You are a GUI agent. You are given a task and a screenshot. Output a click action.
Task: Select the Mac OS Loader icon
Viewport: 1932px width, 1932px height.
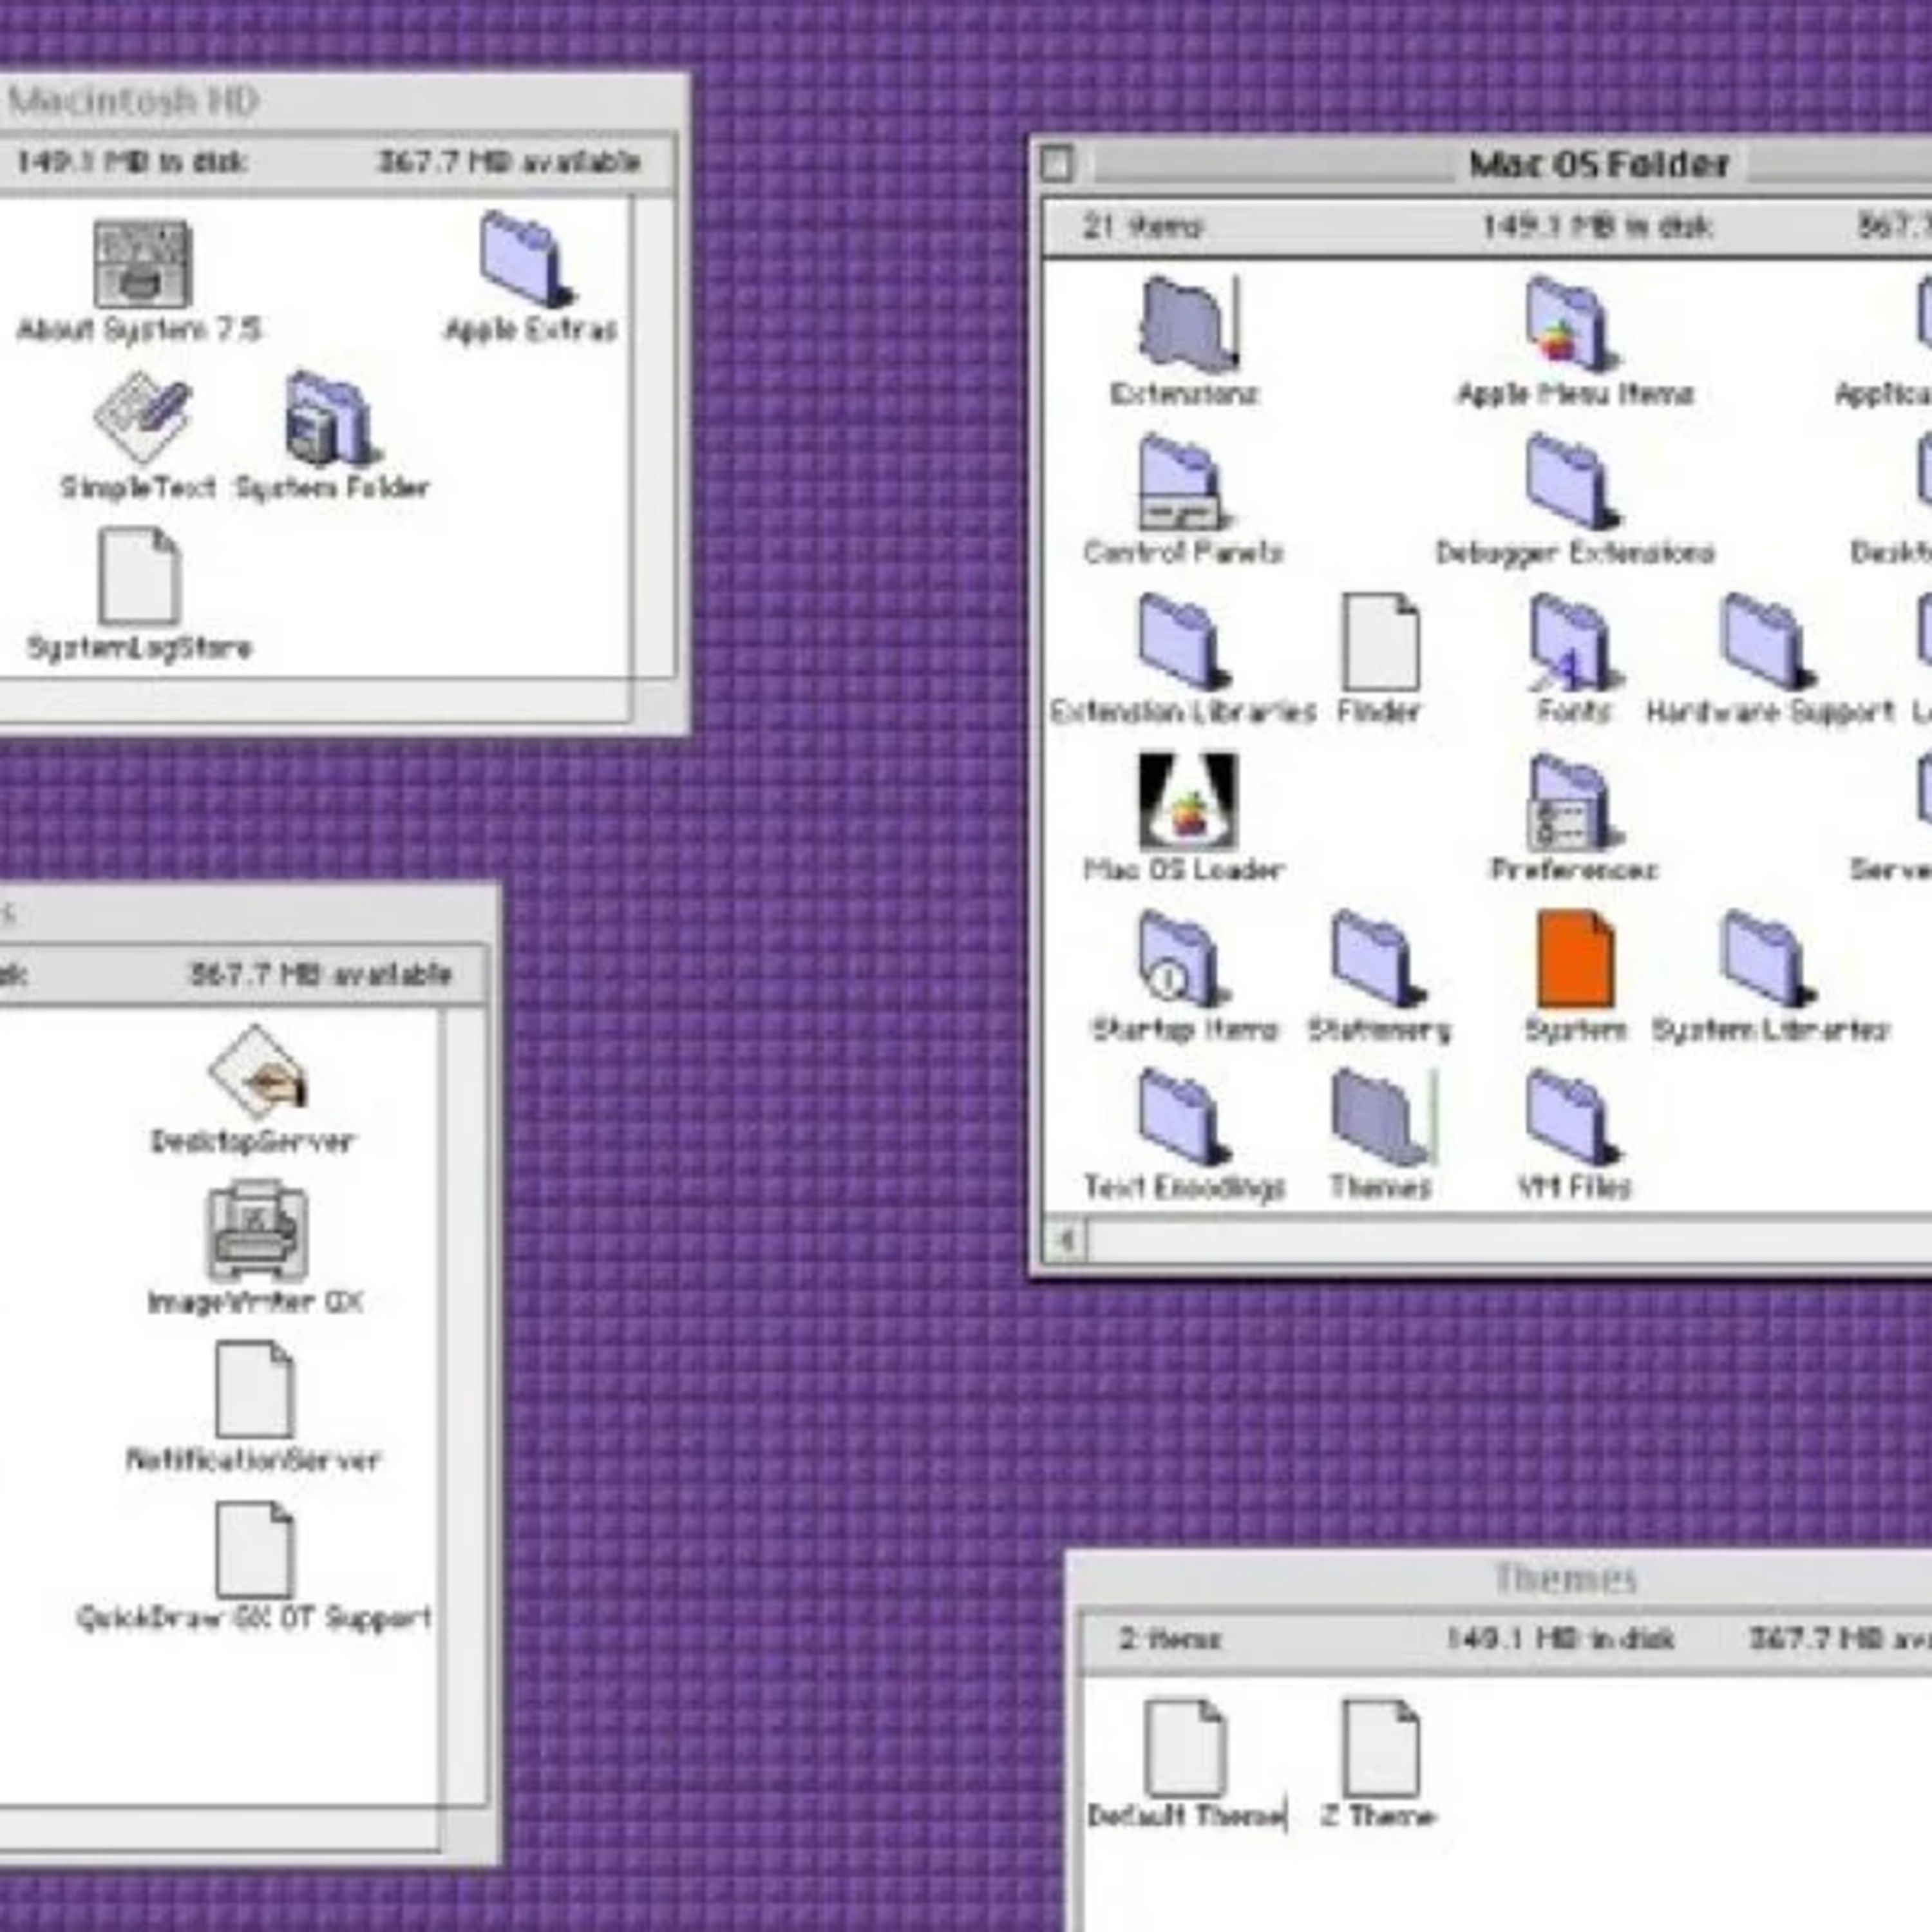click(1188, 801)
